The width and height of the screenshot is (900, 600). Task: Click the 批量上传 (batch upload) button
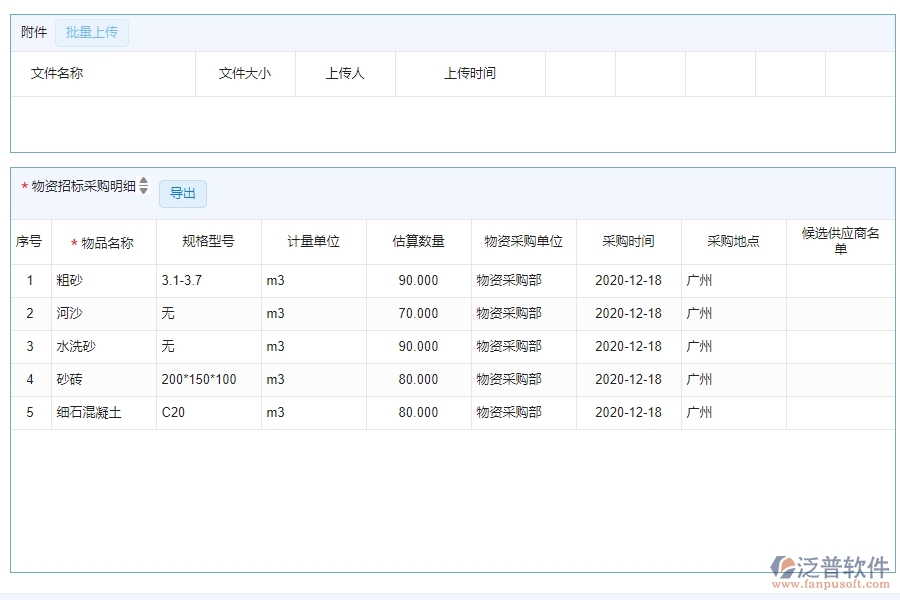coord(91,32)
